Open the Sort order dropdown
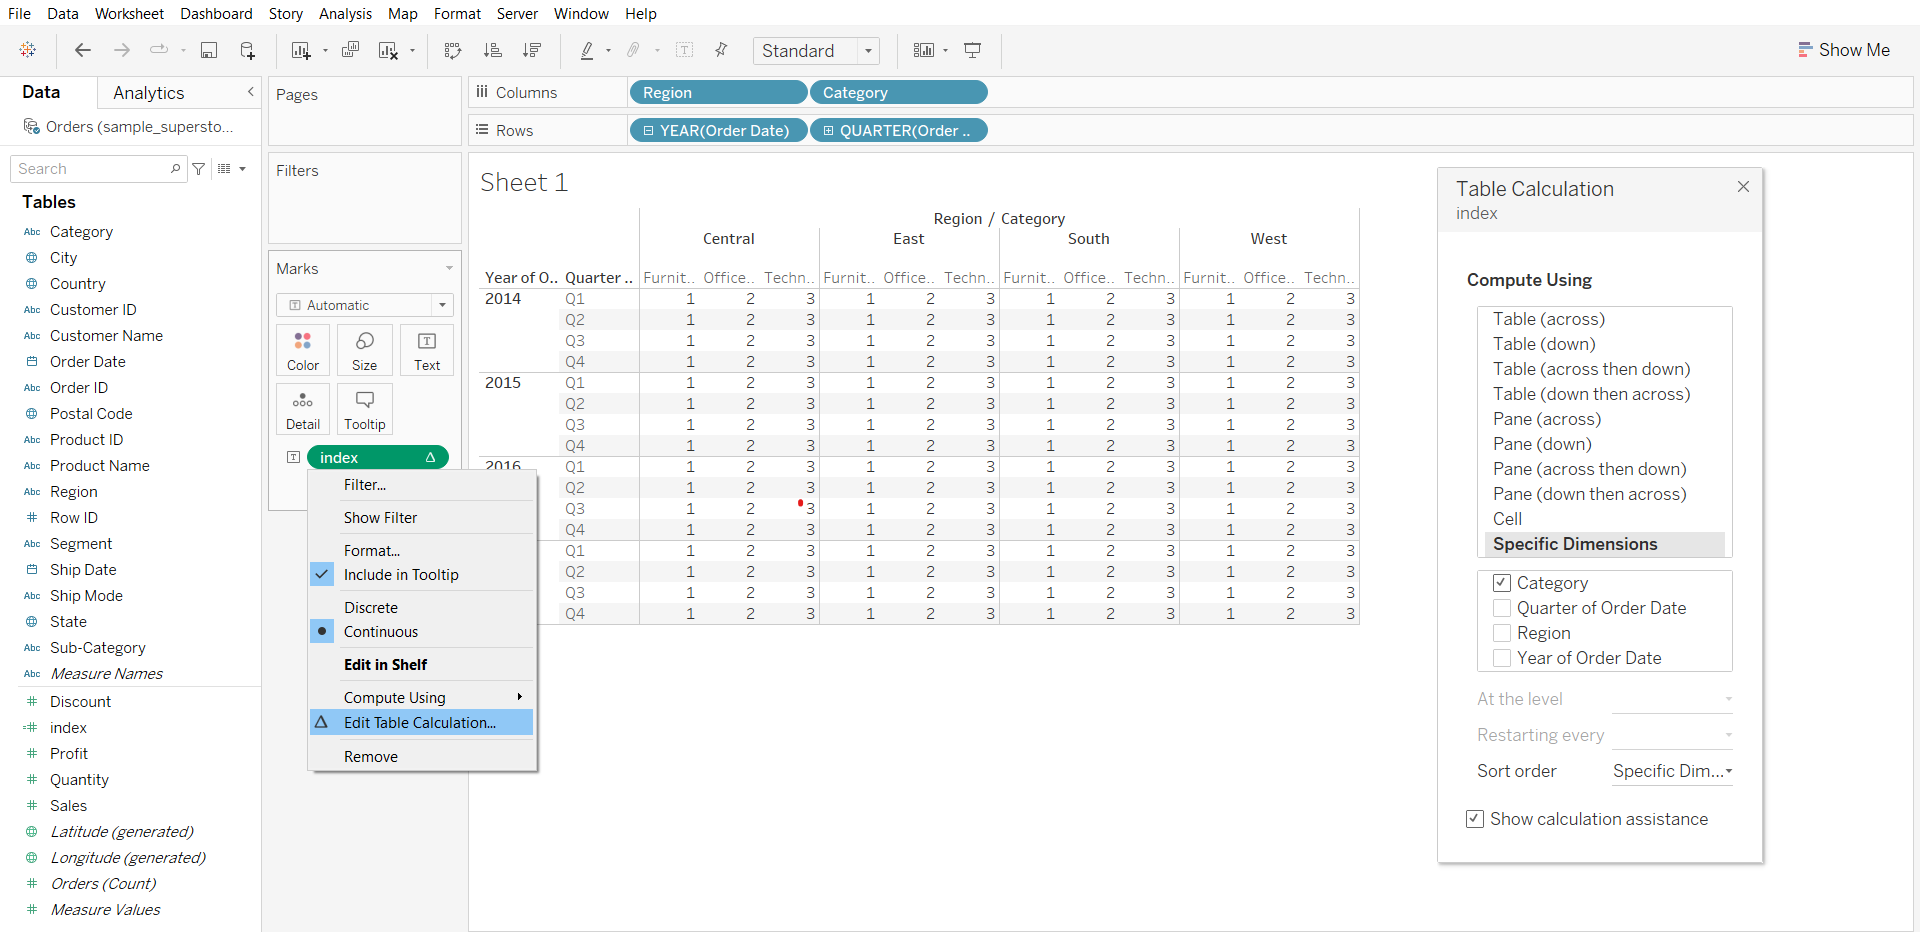1920x932 pixels. (x=1672, y=771)
